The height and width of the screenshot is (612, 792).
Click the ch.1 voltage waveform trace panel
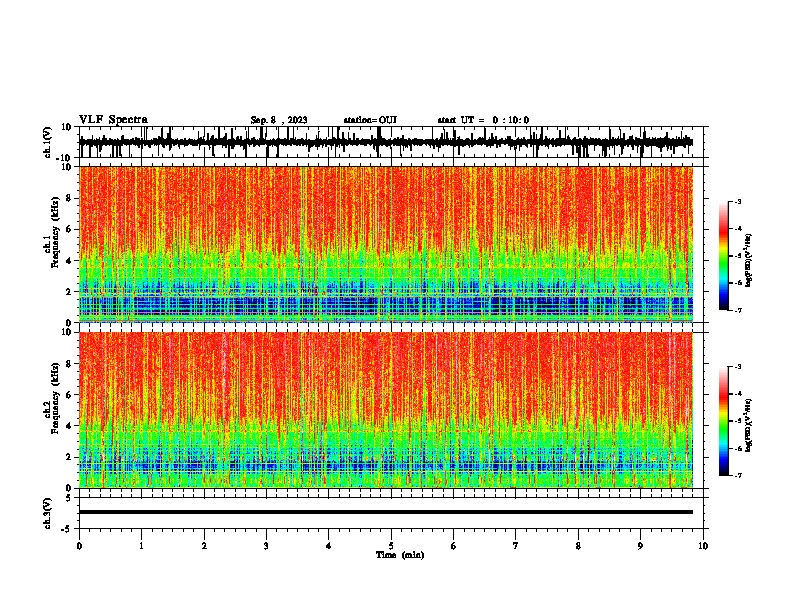coord(391,142)
